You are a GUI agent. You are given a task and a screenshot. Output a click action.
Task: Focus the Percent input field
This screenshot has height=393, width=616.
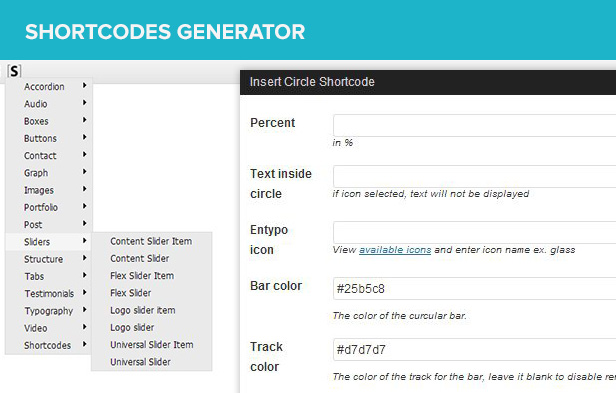[475, 125]
